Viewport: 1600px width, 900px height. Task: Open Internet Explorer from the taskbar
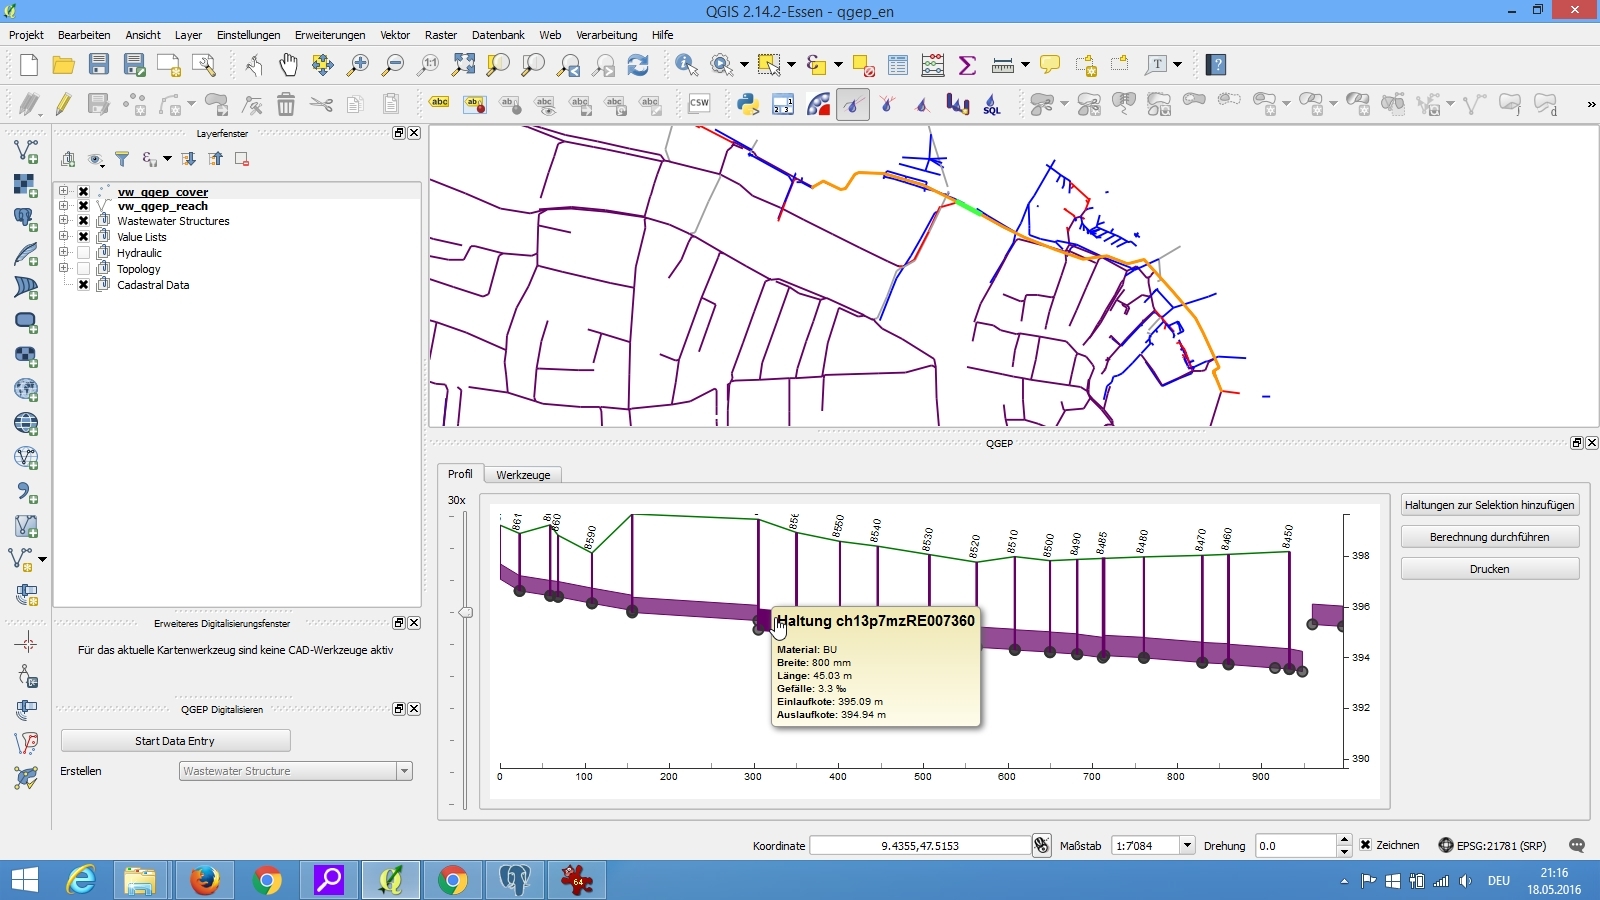(x=80, y=880)
